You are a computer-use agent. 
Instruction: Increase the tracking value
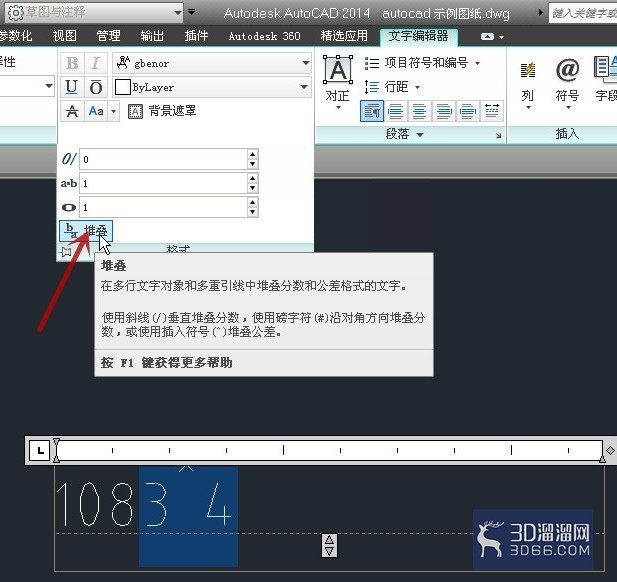pyautogui.click(x=253, y=178)
